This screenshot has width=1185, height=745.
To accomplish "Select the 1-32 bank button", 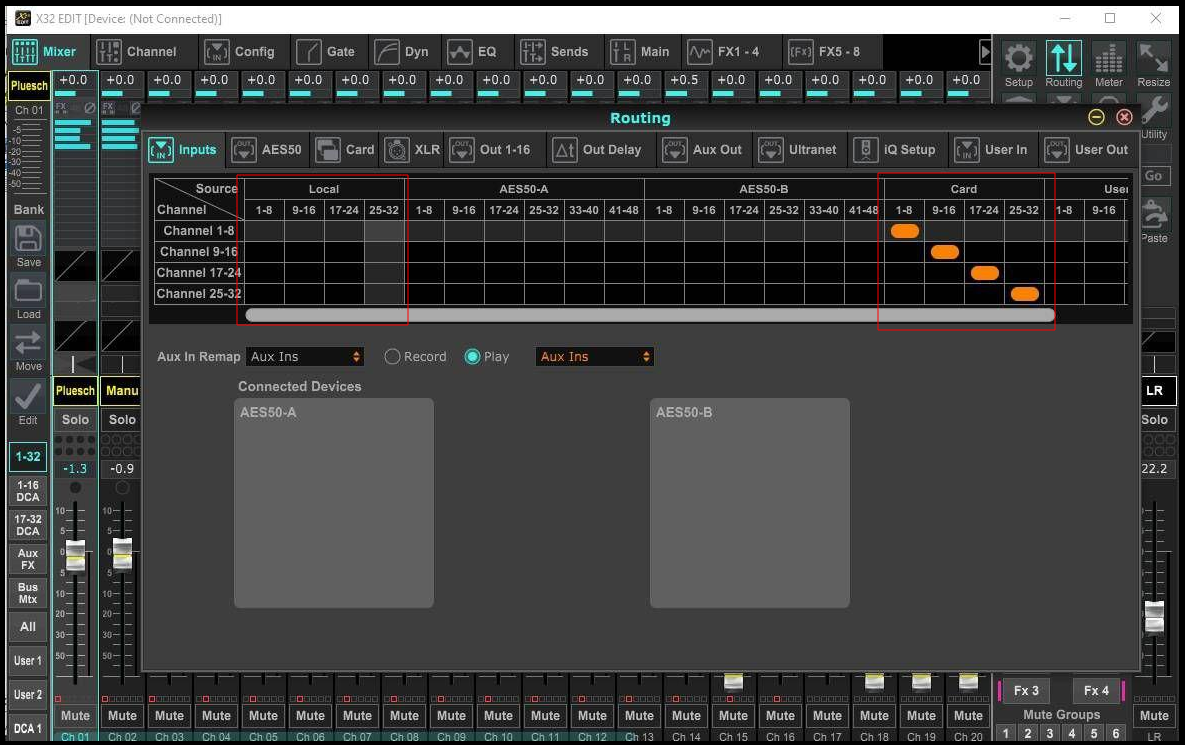I will [28, 456].
